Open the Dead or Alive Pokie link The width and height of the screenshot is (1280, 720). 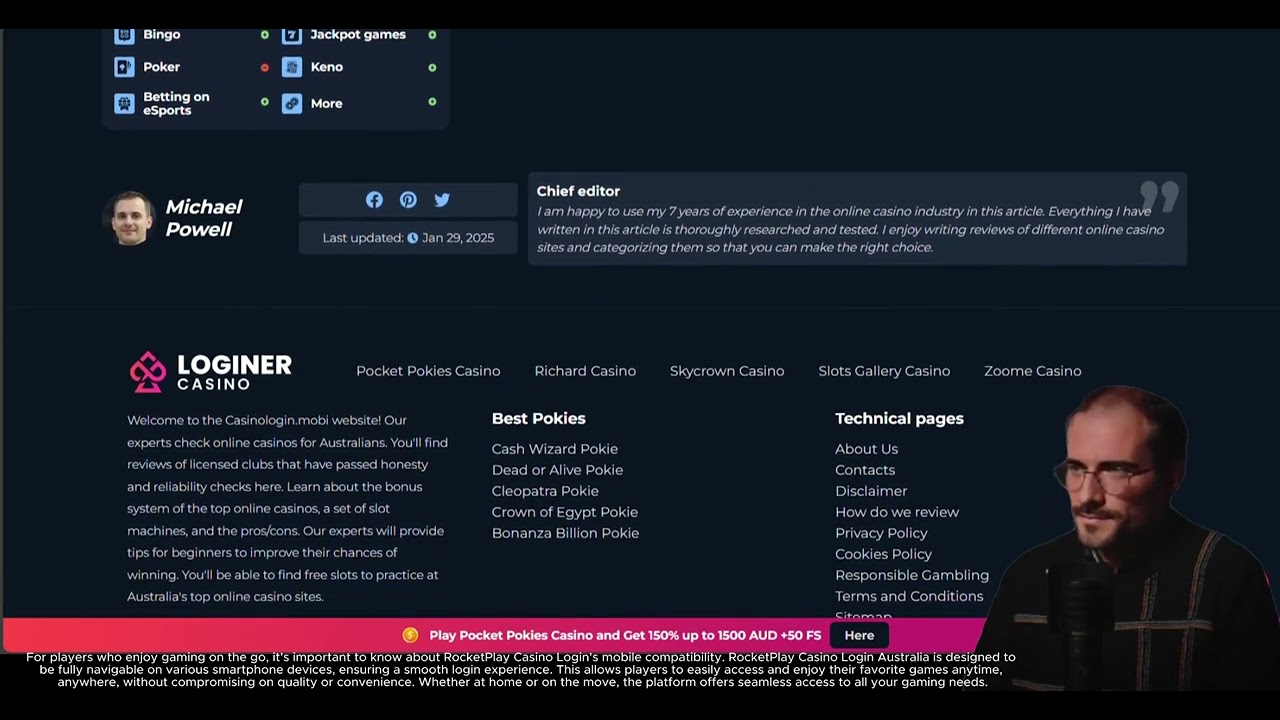click(x=557, y=470)
